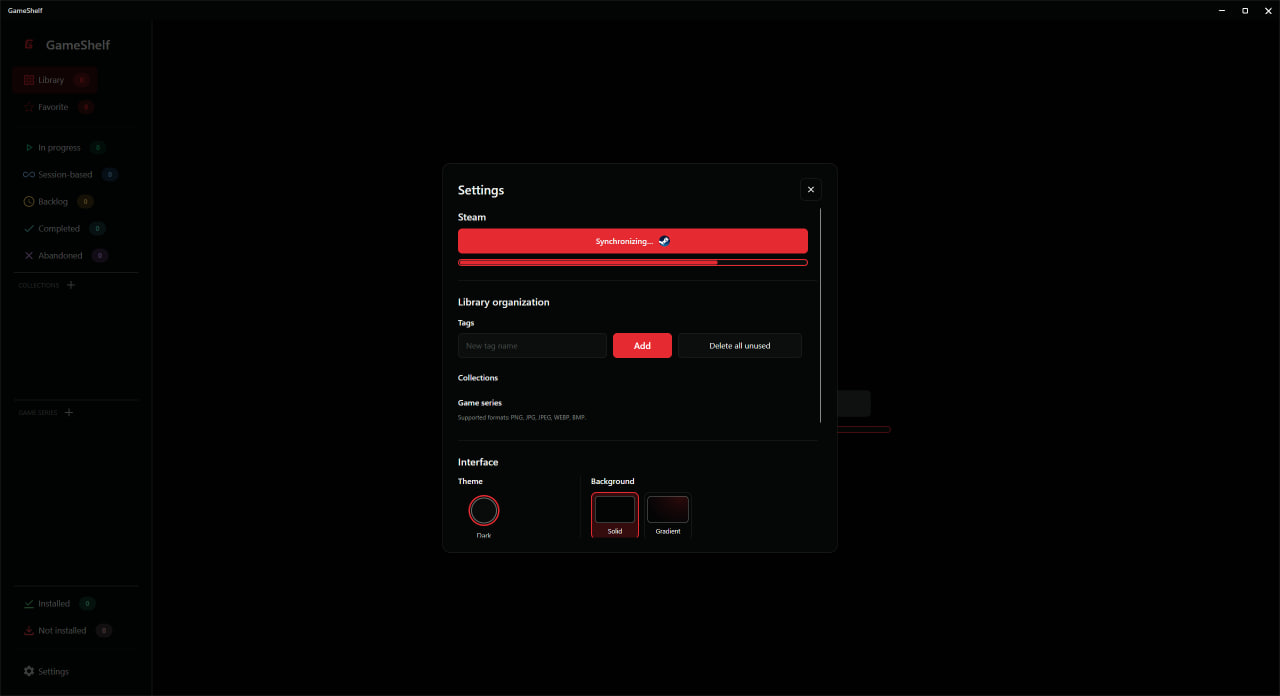Open Backlog via its clock icon
Screen dimensions: 1280x696
pyautogui.click(x=29, y=202)
